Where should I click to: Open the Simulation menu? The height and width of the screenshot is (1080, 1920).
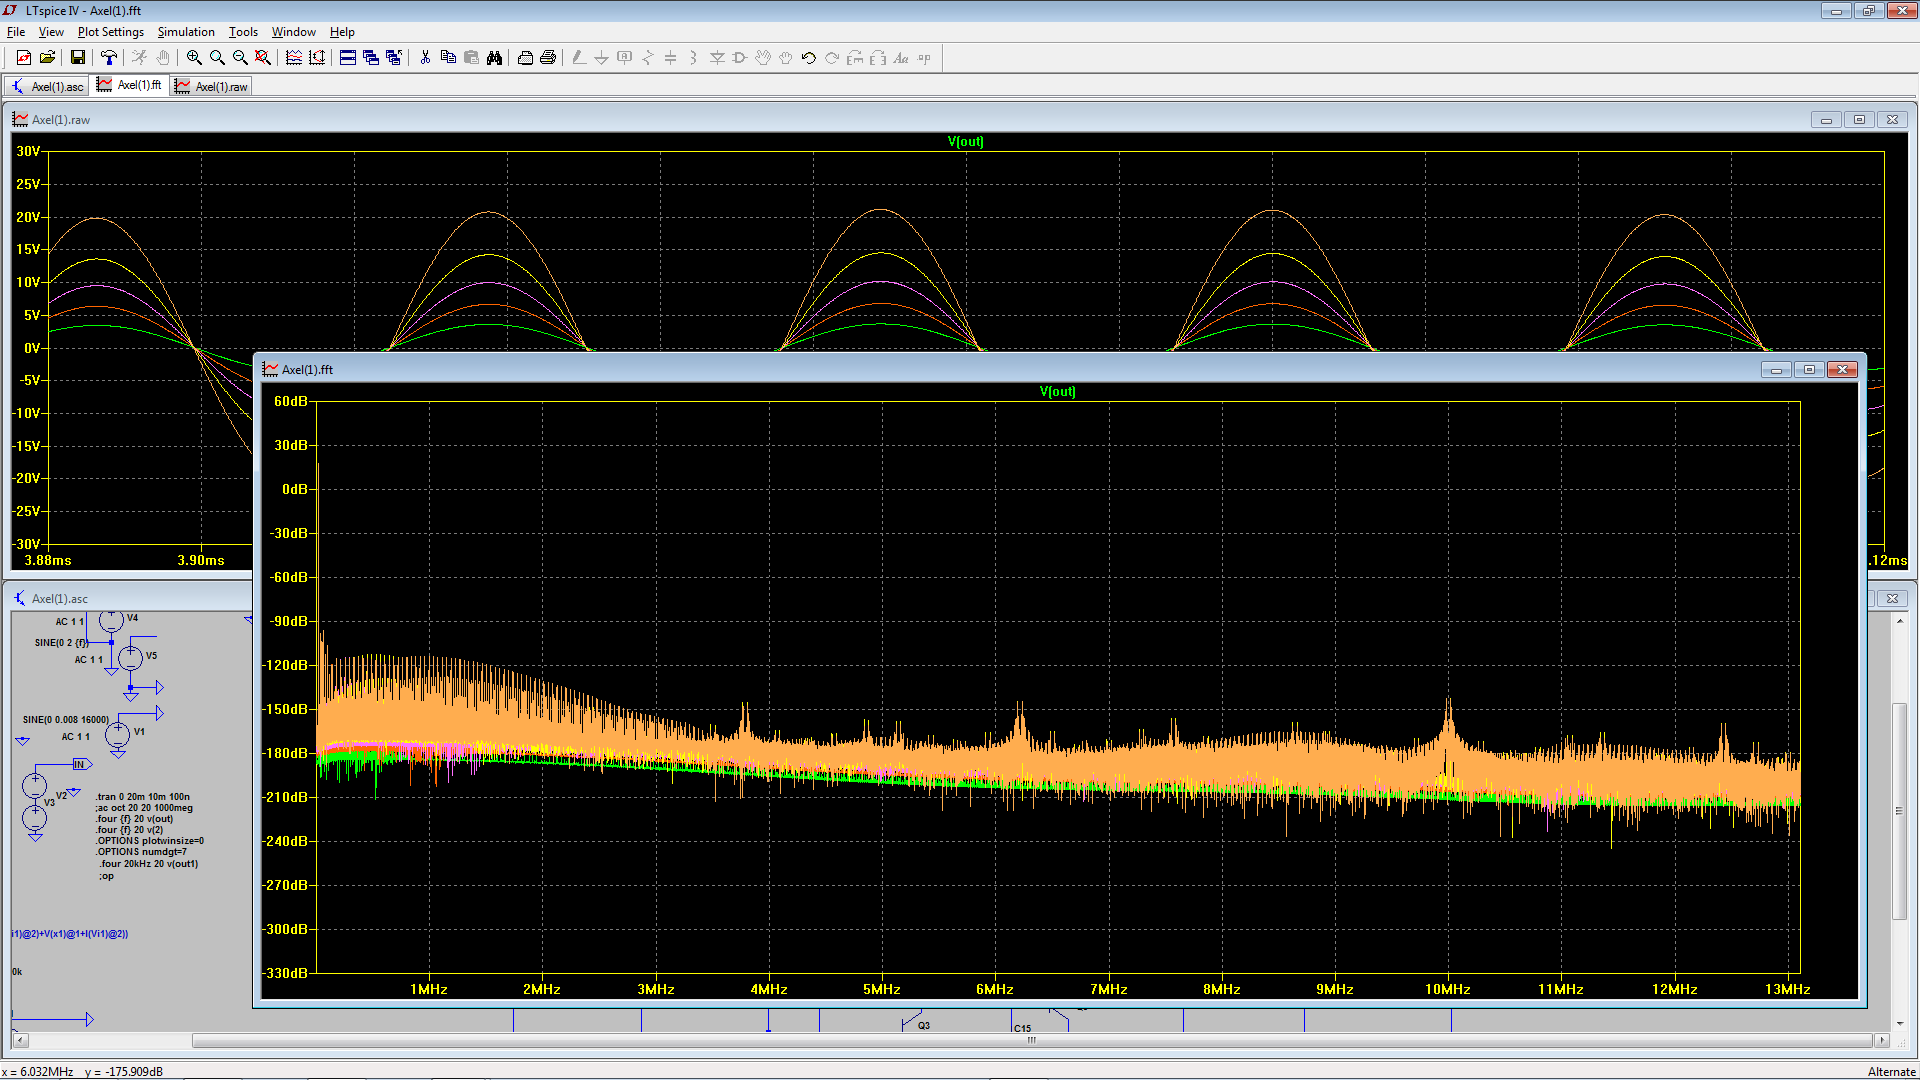[186, 32]
